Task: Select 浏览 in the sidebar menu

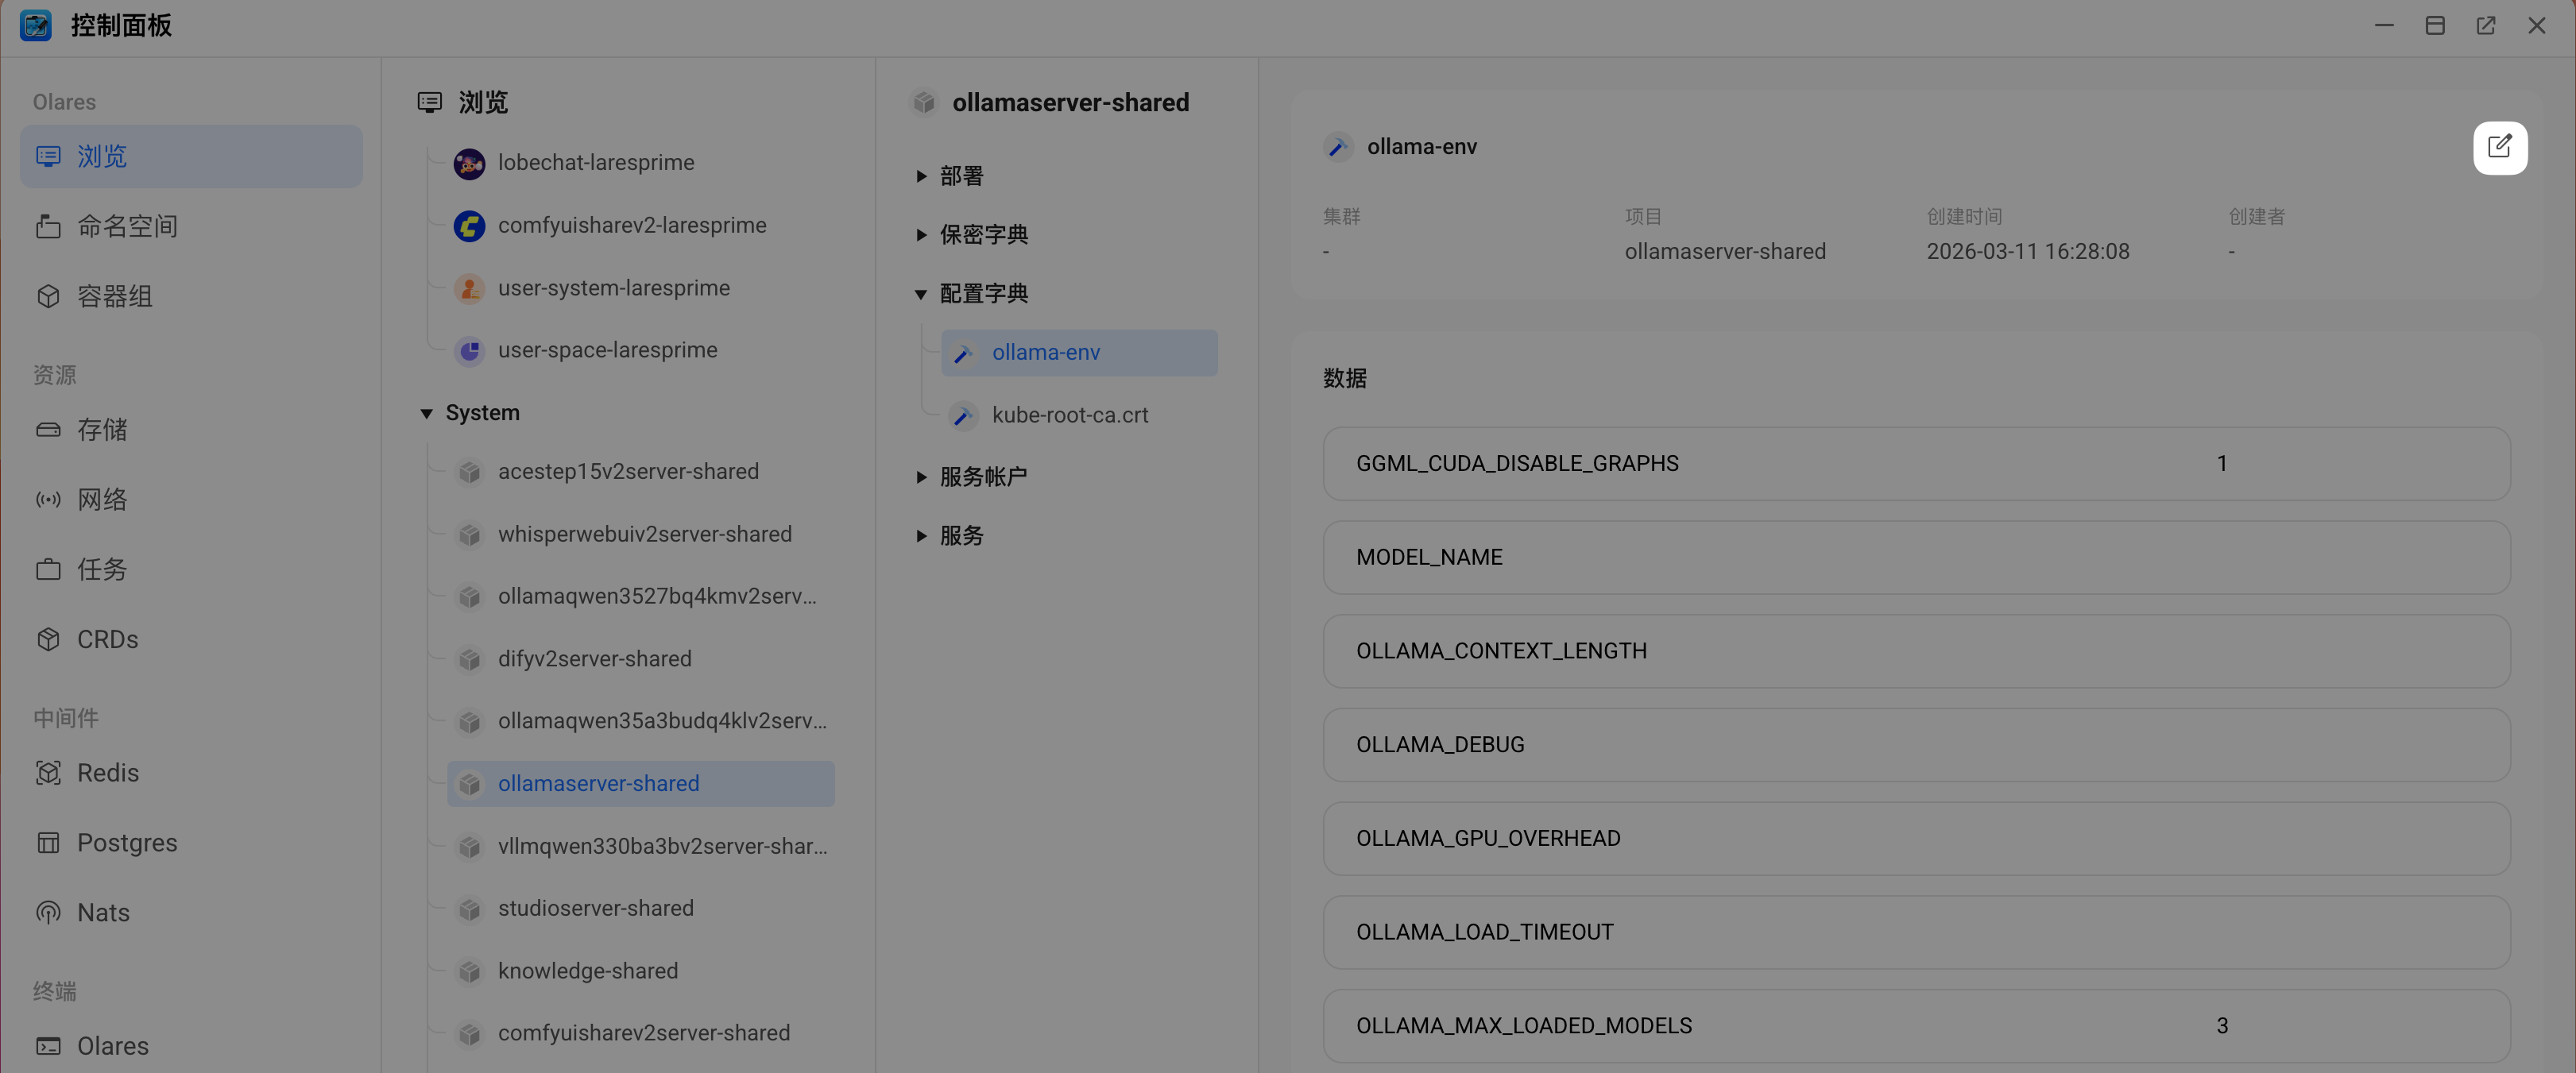Action: click(x=100, y=156)
